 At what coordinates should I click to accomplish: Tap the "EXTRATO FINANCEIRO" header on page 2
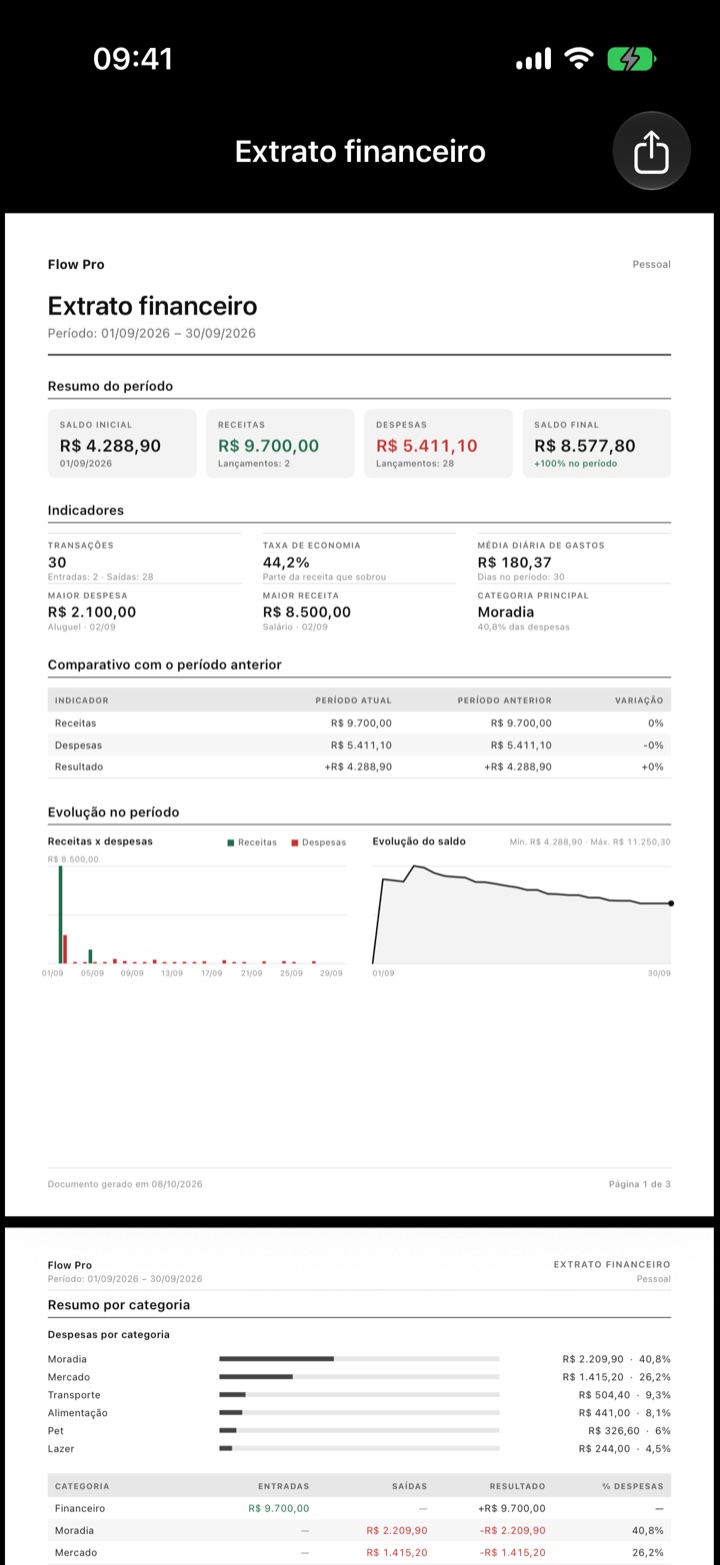(612, 1265)
